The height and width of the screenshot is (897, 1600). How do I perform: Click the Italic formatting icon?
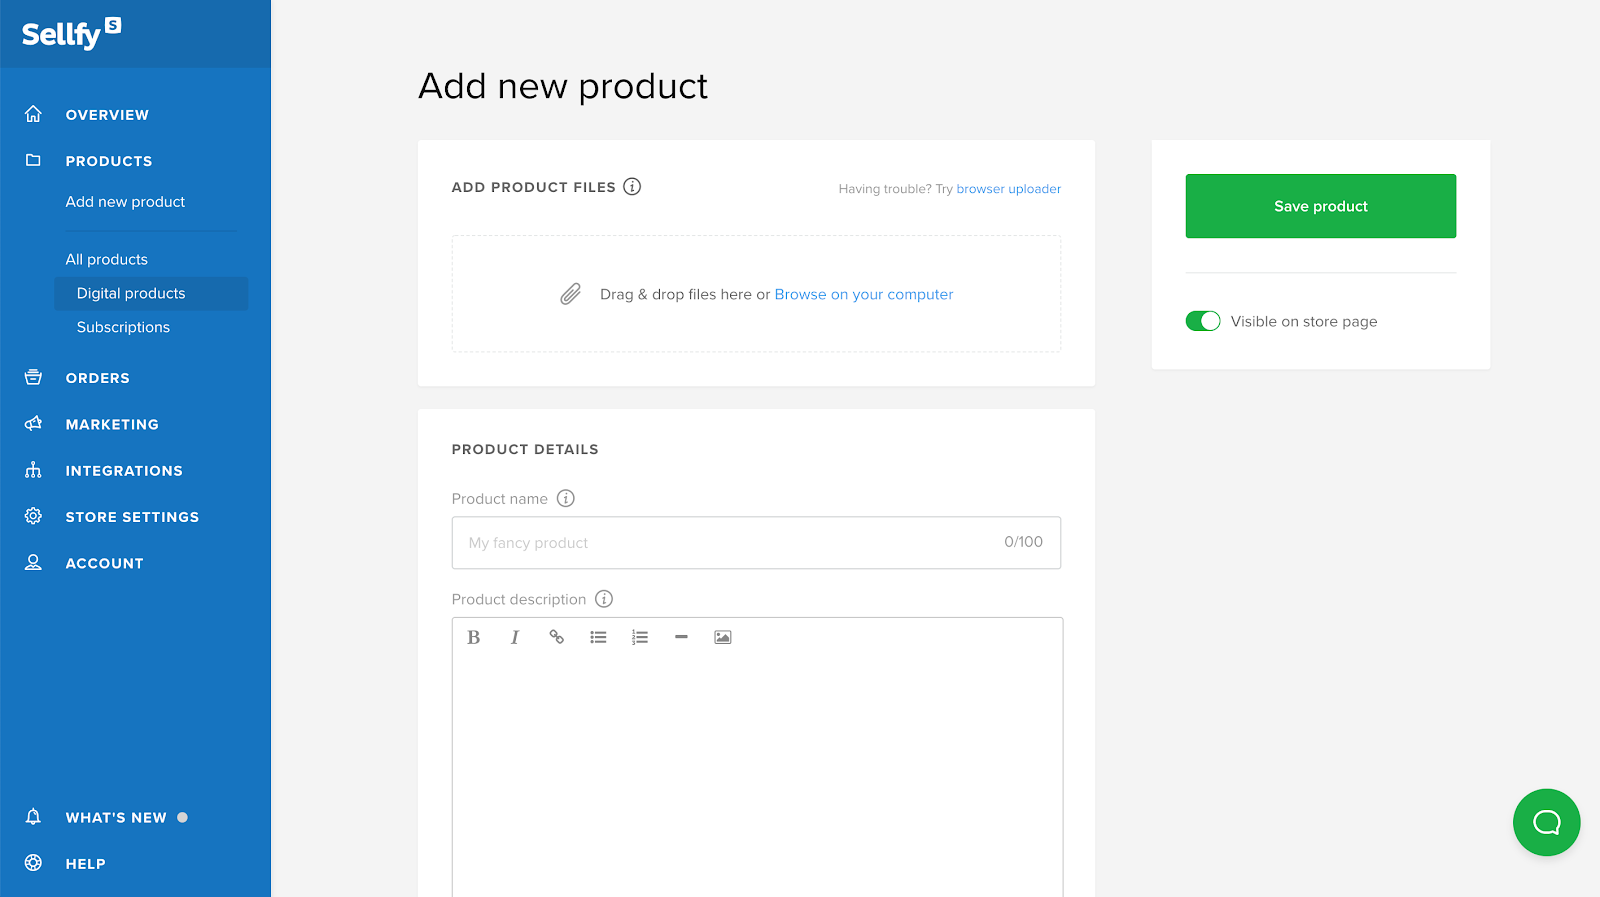[515, 638]
